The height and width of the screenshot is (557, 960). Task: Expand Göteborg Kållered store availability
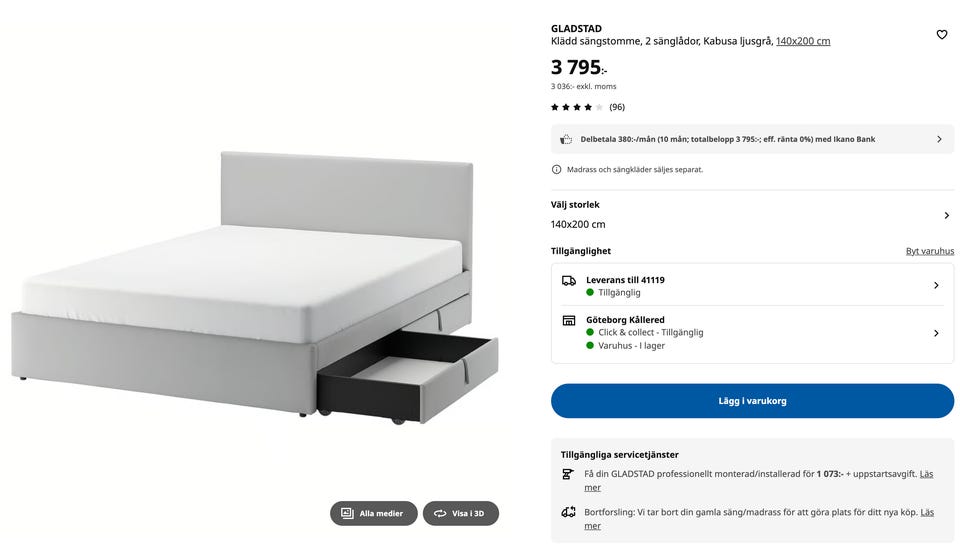coord(935,333)
